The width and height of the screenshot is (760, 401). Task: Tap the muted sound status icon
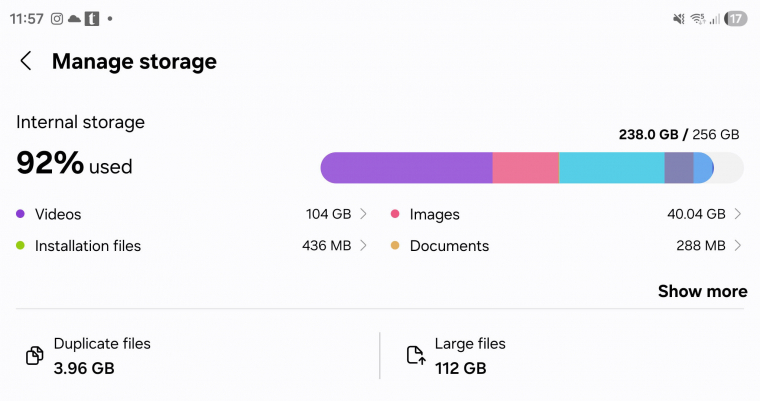[x=679, y=19]
